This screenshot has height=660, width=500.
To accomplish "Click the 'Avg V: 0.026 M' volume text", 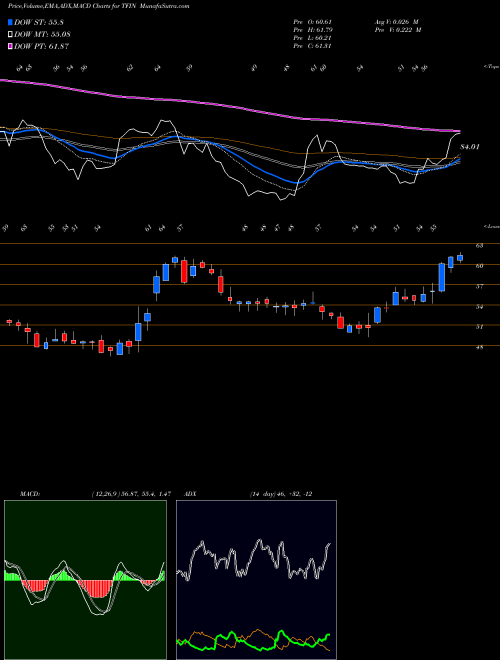I will click(x=396, y=22).
